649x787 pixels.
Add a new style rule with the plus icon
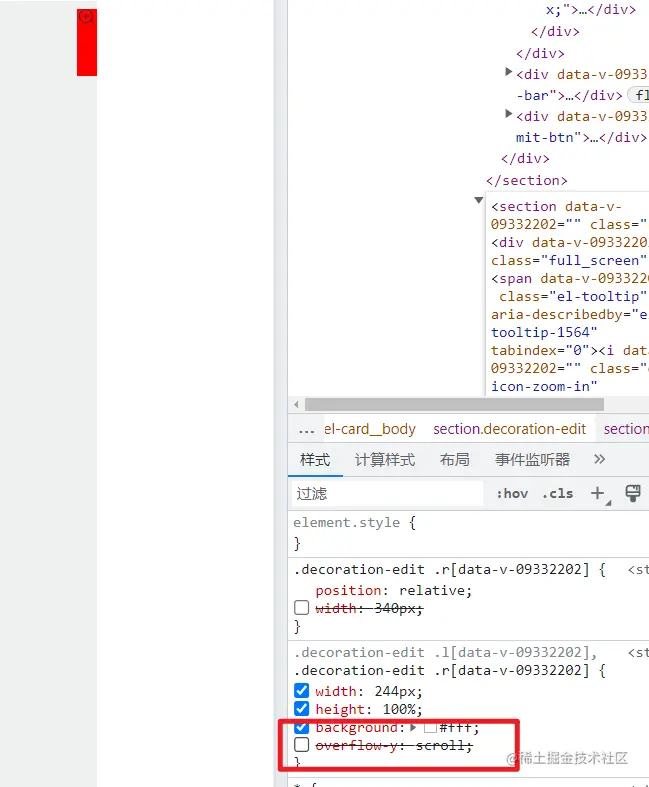597,493
